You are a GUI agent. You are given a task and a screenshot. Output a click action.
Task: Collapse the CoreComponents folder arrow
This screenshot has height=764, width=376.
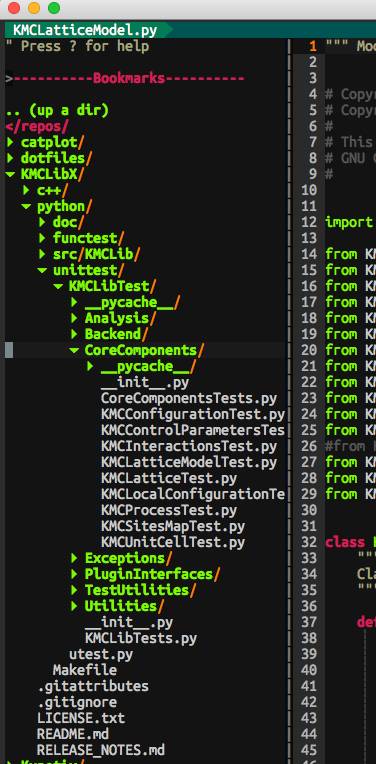[75, 350]
